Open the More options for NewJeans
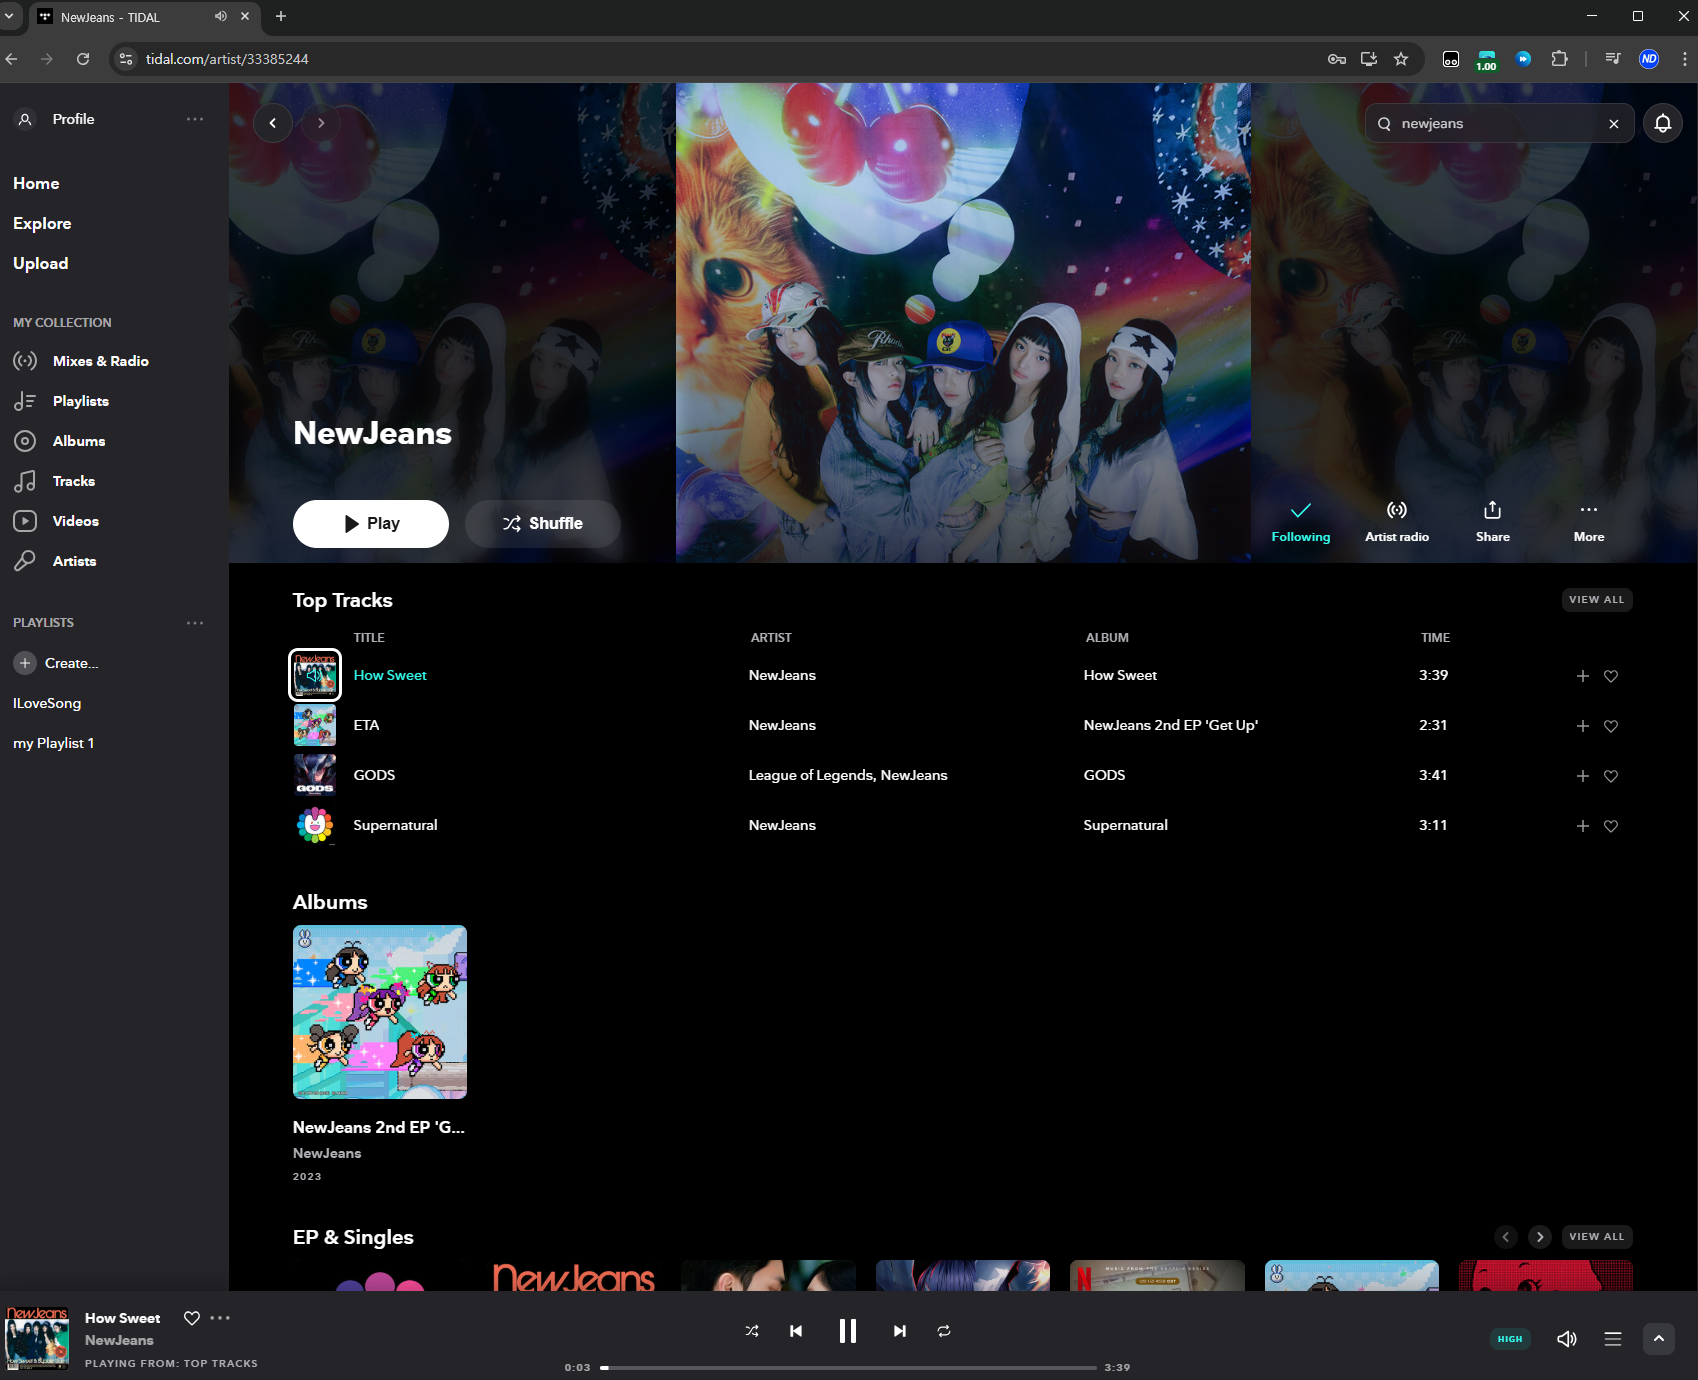Viewport: 1698px width, 1380px height. click(1588, 522)
